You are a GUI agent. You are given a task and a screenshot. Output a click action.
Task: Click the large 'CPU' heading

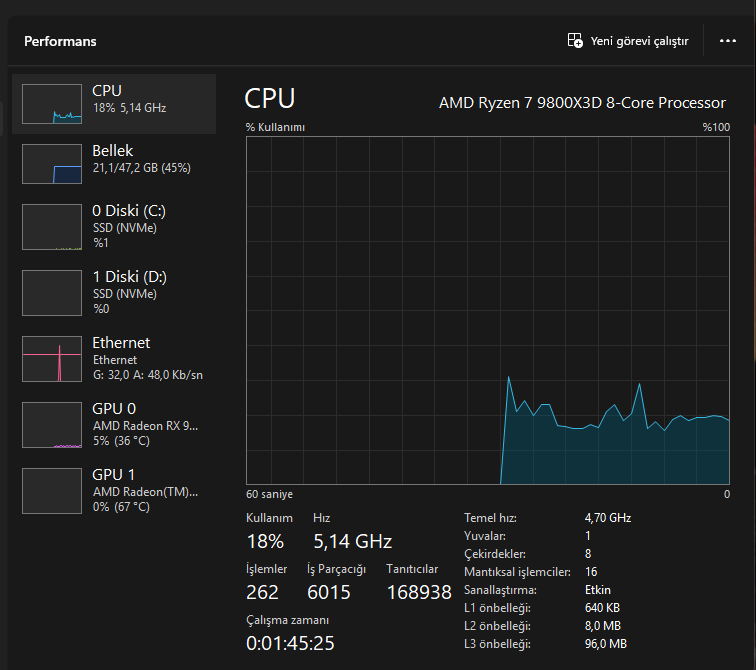click(270, 99)
